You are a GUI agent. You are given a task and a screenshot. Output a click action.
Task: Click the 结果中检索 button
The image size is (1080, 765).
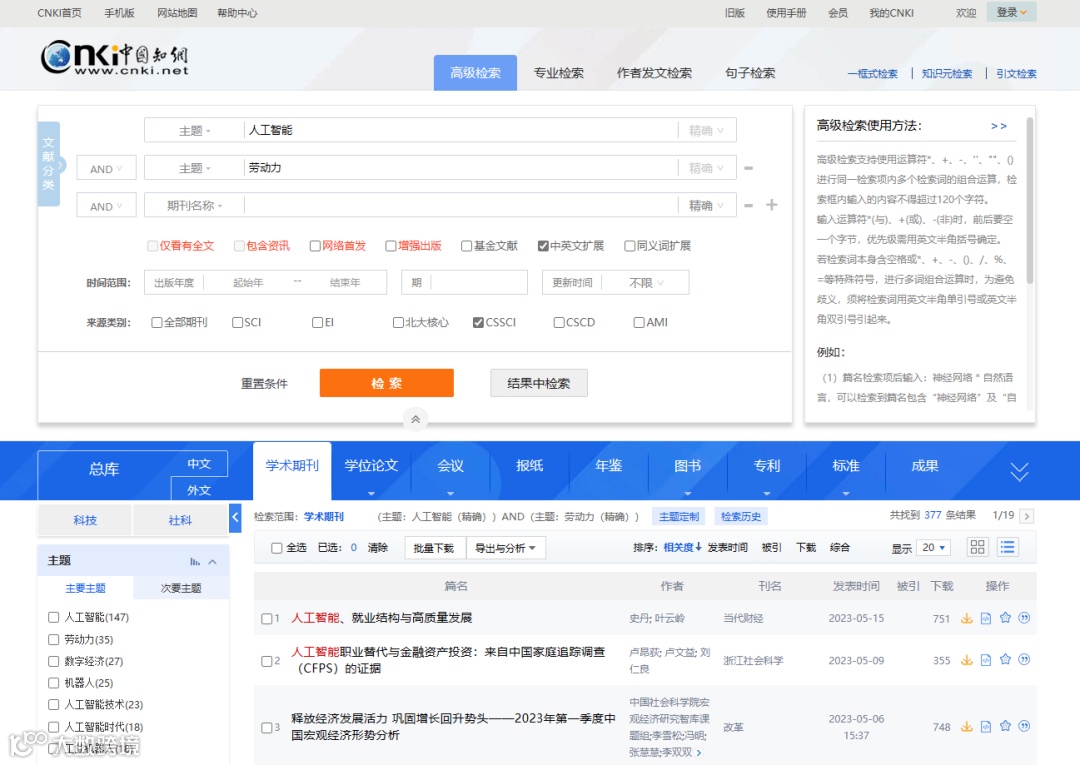pos(539,383)
